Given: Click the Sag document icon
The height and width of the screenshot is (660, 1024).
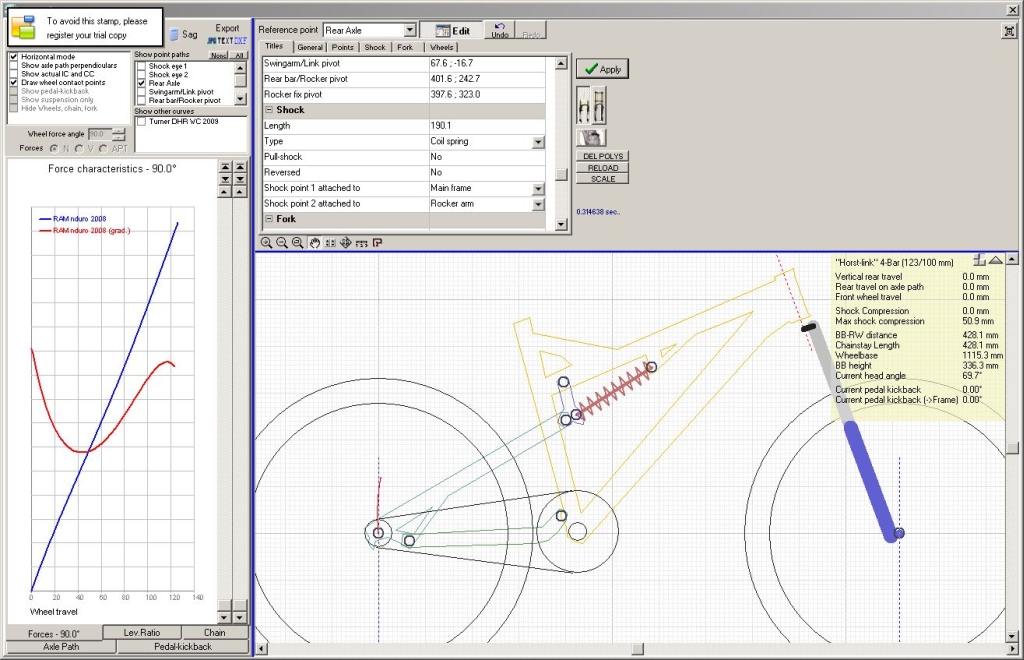Looking at the screenshot, I should pos(174,34).
